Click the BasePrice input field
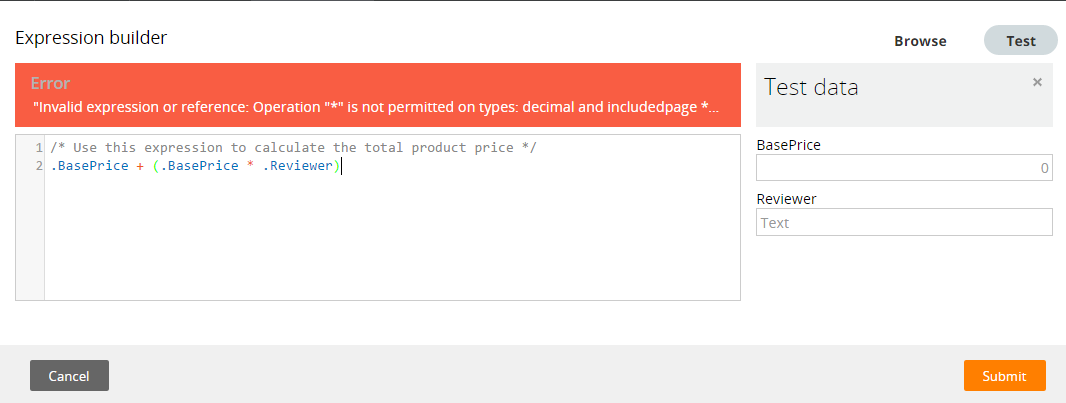The image size is (1066, 403). (x=904, y=167)
